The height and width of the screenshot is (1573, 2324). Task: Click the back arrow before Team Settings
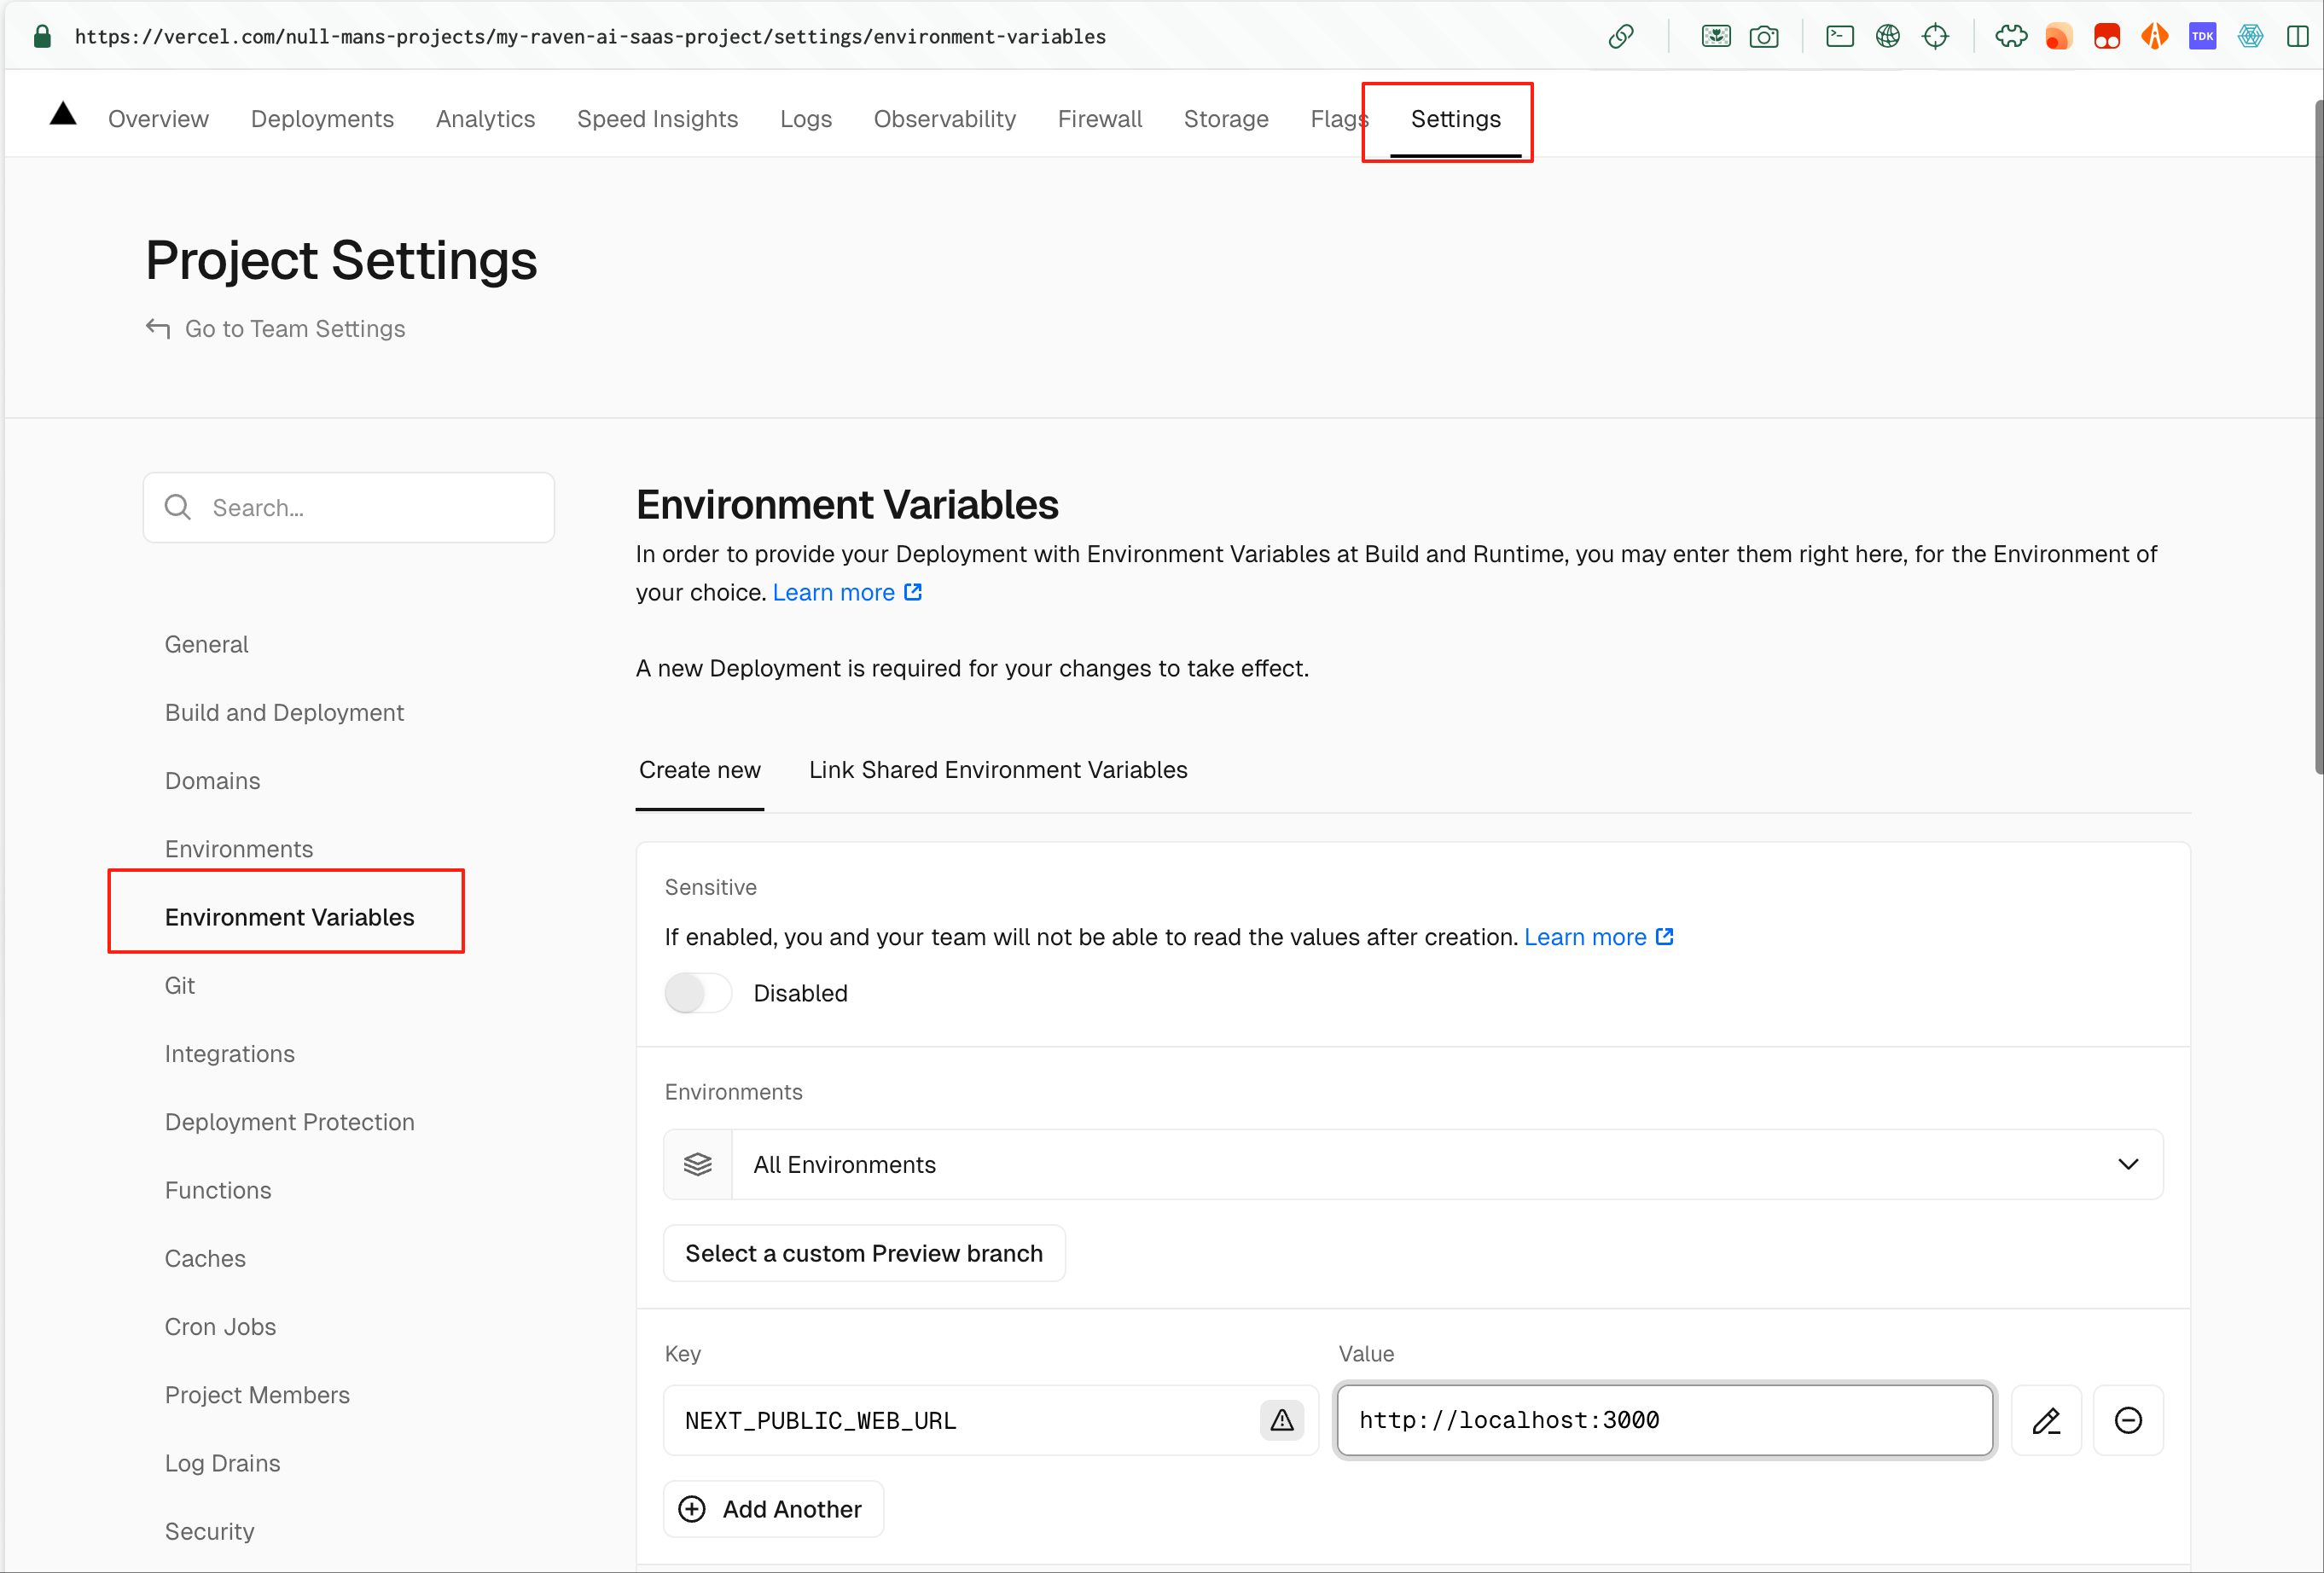(158, 328)
